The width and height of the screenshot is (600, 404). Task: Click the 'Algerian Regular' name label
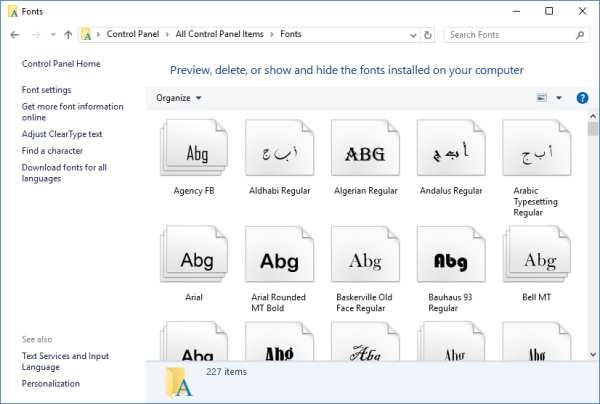[x=365, y=191]
